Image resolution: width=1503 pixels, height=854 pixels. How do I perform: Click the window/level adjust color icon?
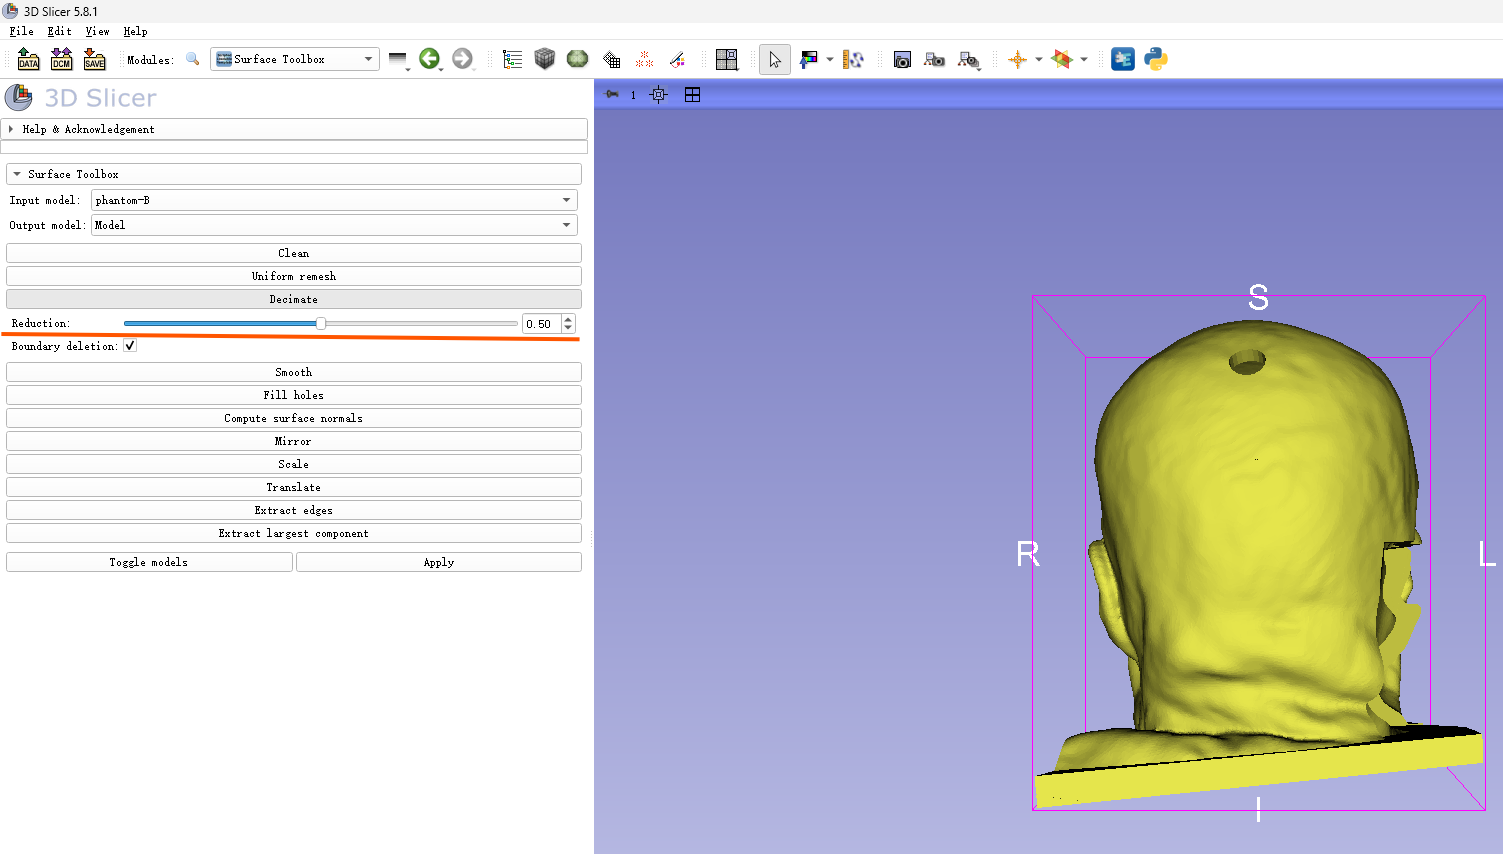click(809, 60)
